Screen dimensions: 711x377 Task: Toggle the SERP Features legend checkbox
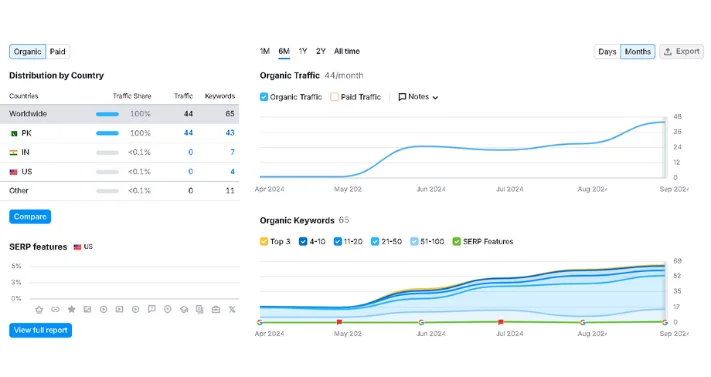[457, 242]
